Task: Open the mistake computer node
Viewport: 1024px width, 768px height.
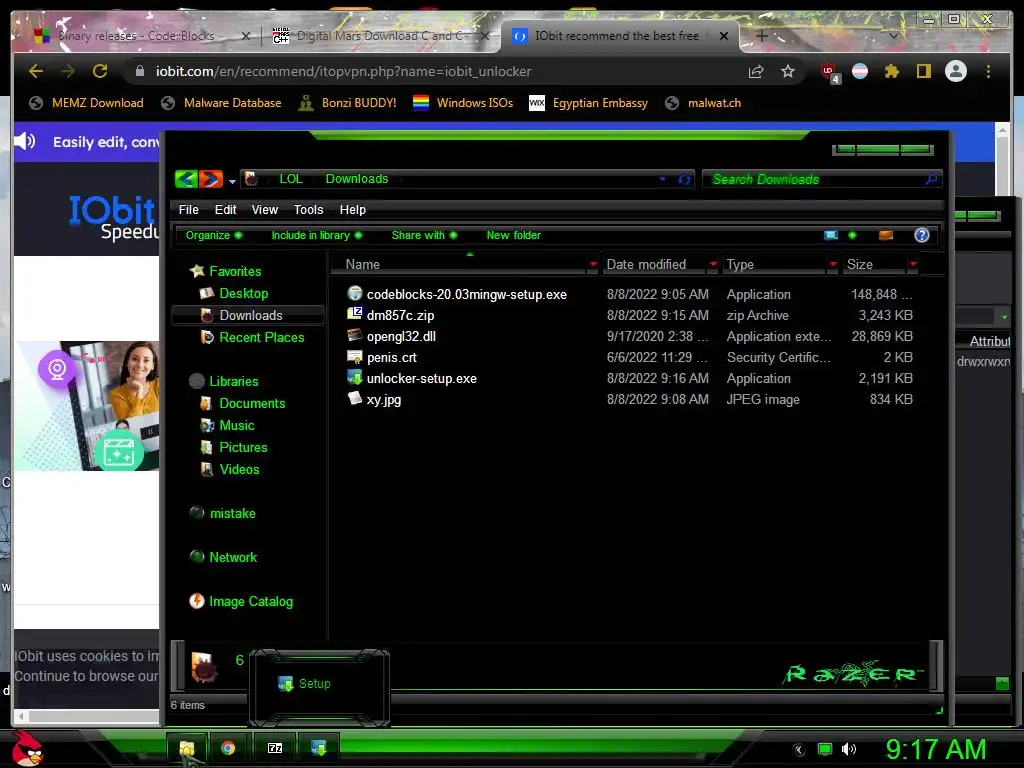Action: 232,513
